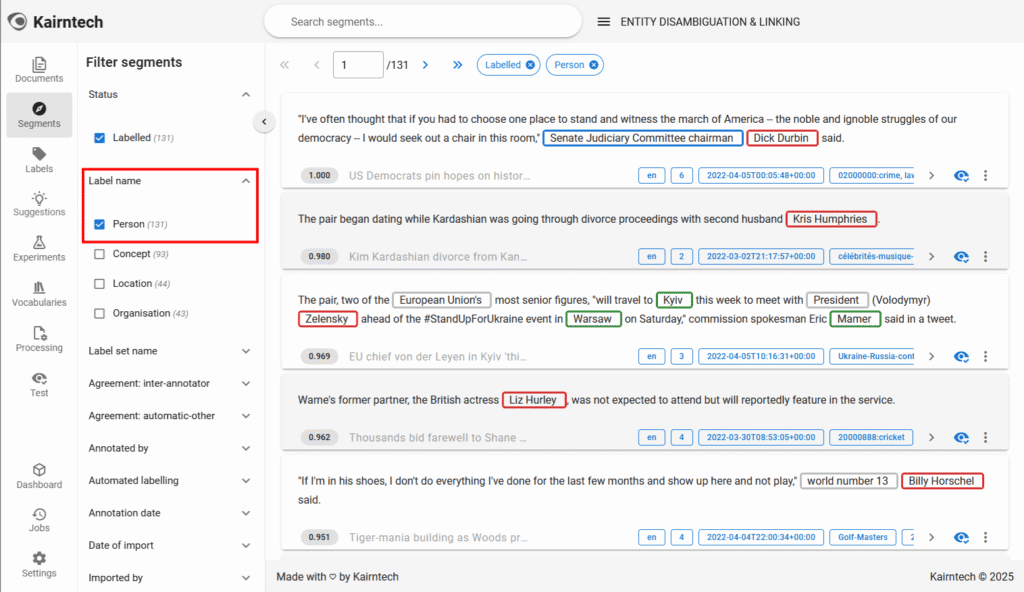This screenshot has height=592, width=1024.
Task: Click the Search segments input field
Action: click(422, 21)
